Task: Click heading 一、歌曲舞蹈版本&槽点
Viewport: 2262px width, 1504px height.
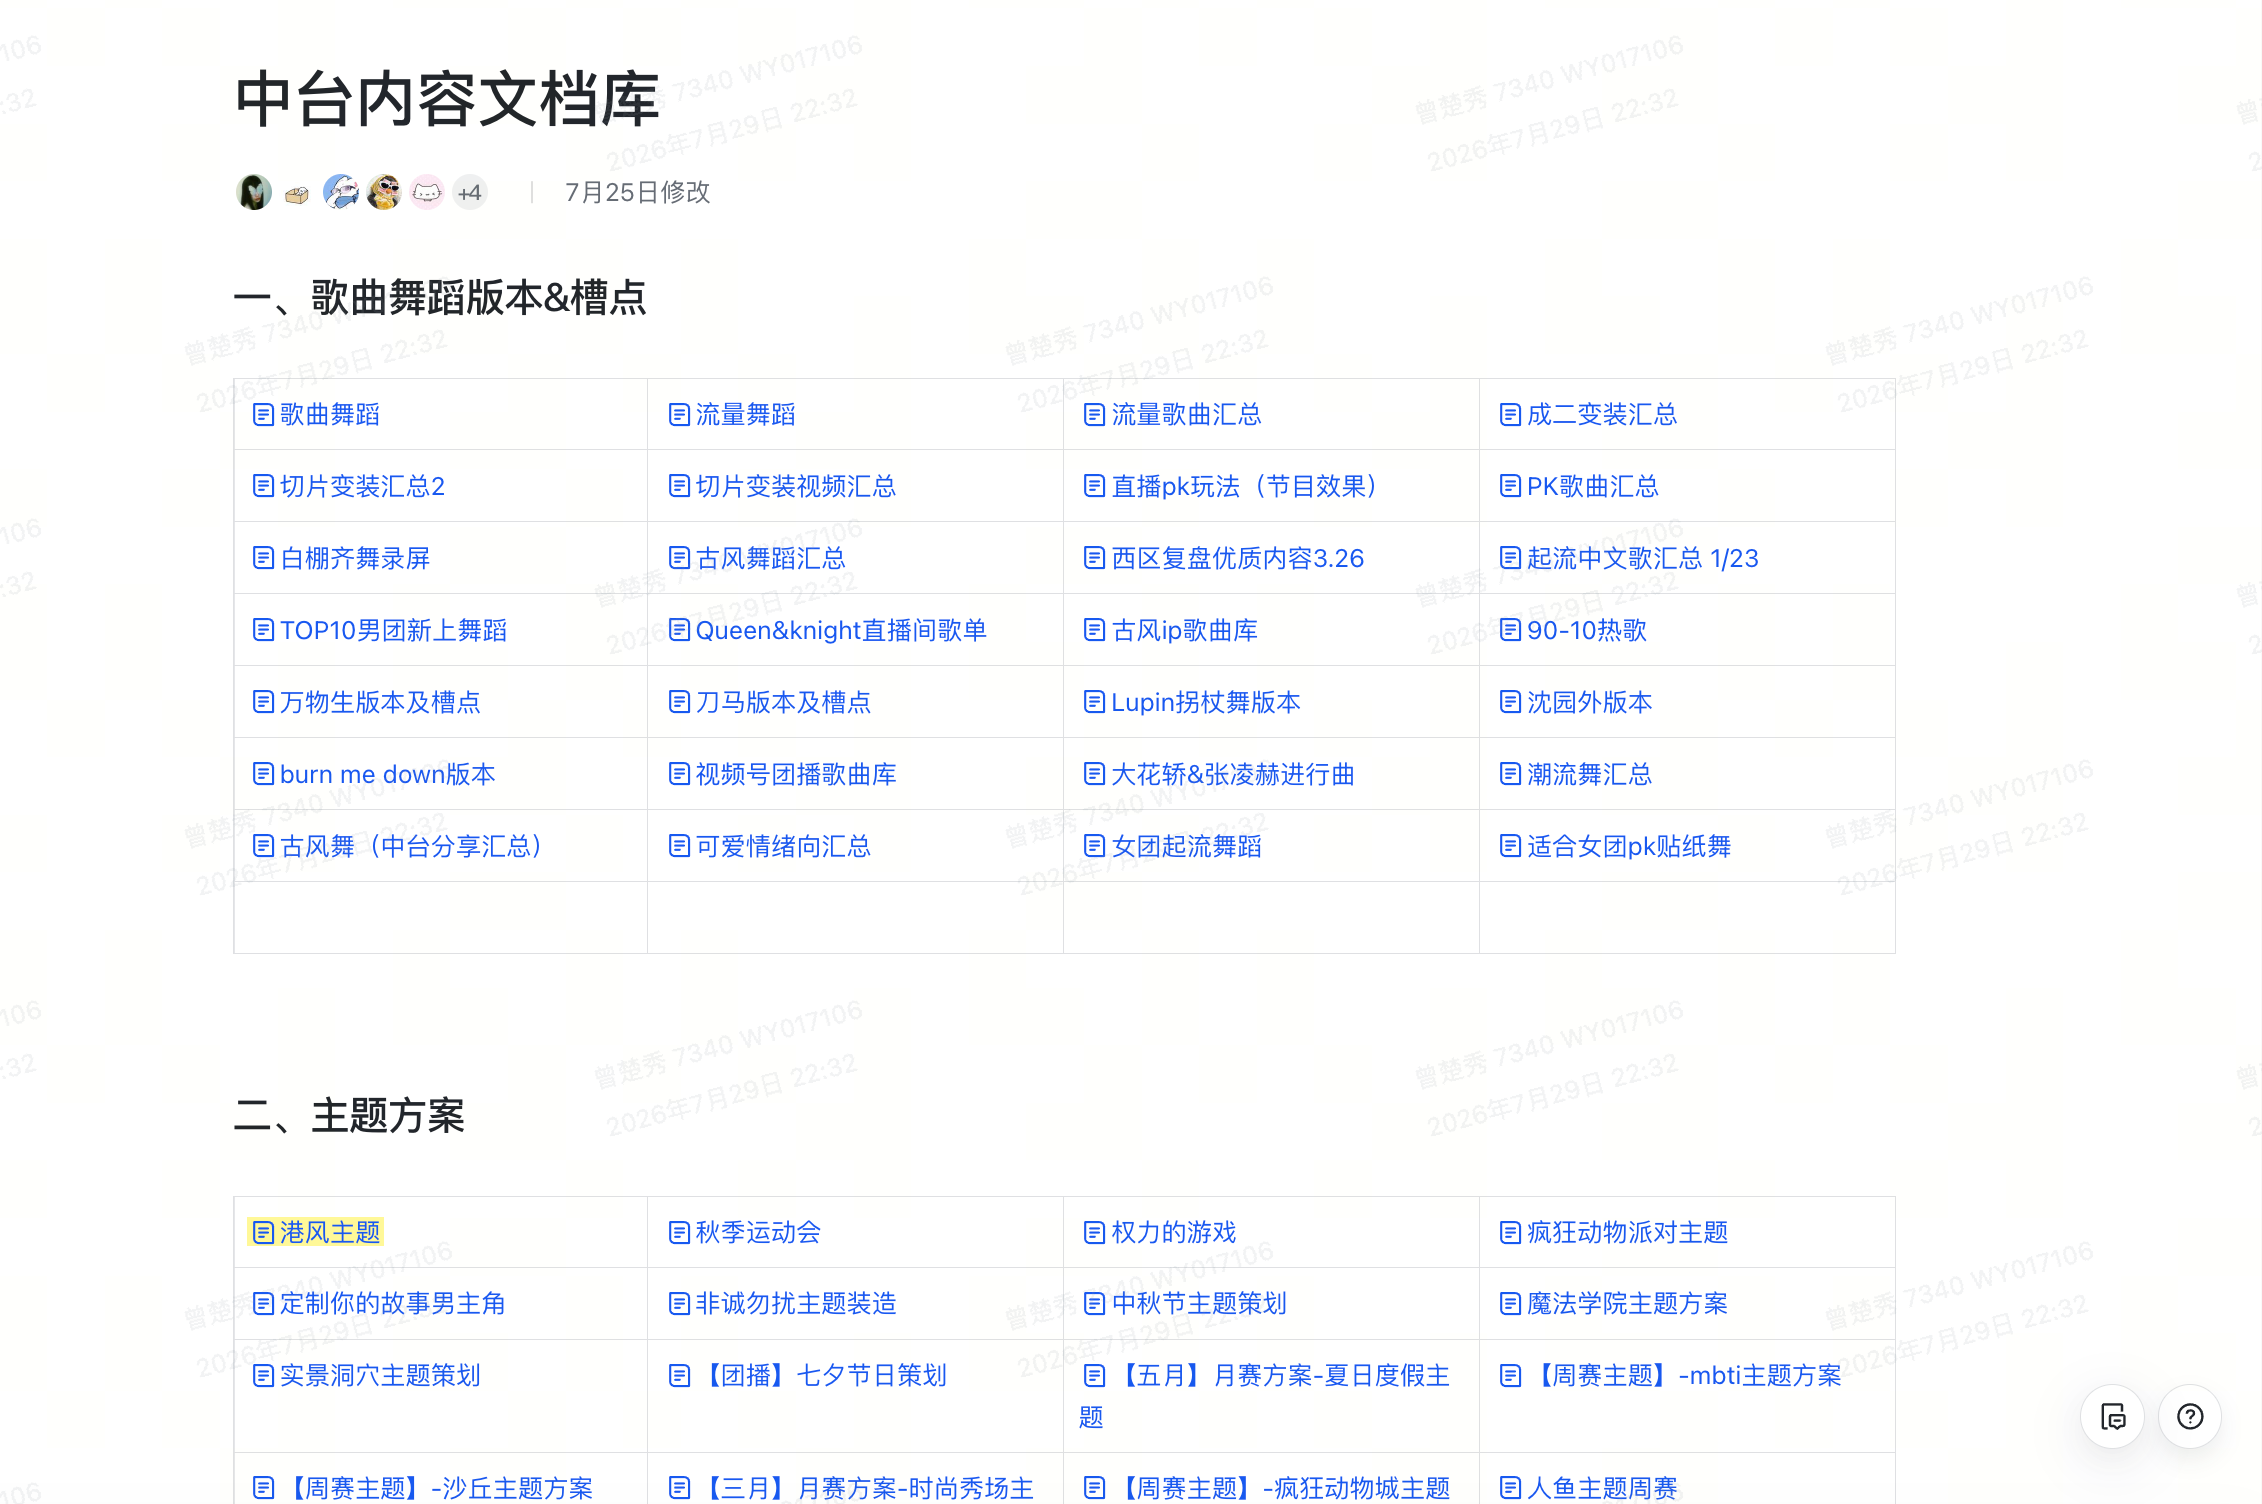Action: coord(440,298)
